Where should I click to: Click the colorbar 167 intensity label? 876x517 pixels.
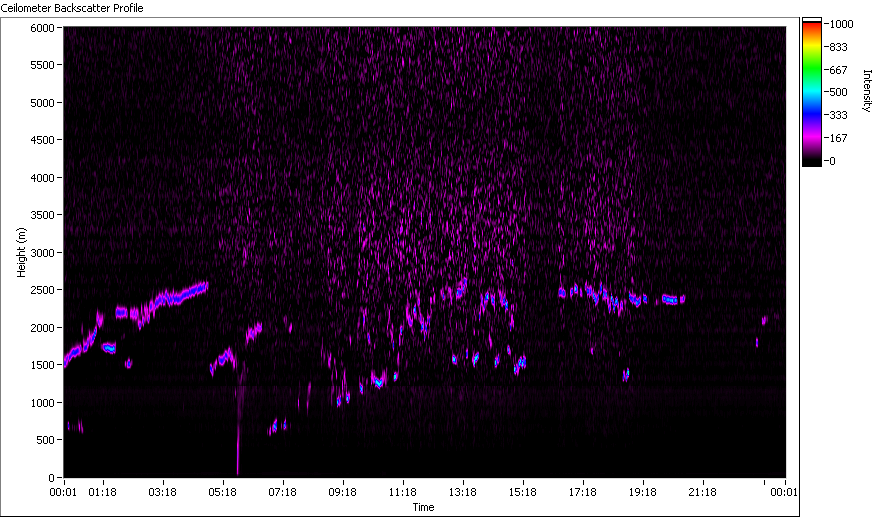pyautogui.click(x=839, y=138)
